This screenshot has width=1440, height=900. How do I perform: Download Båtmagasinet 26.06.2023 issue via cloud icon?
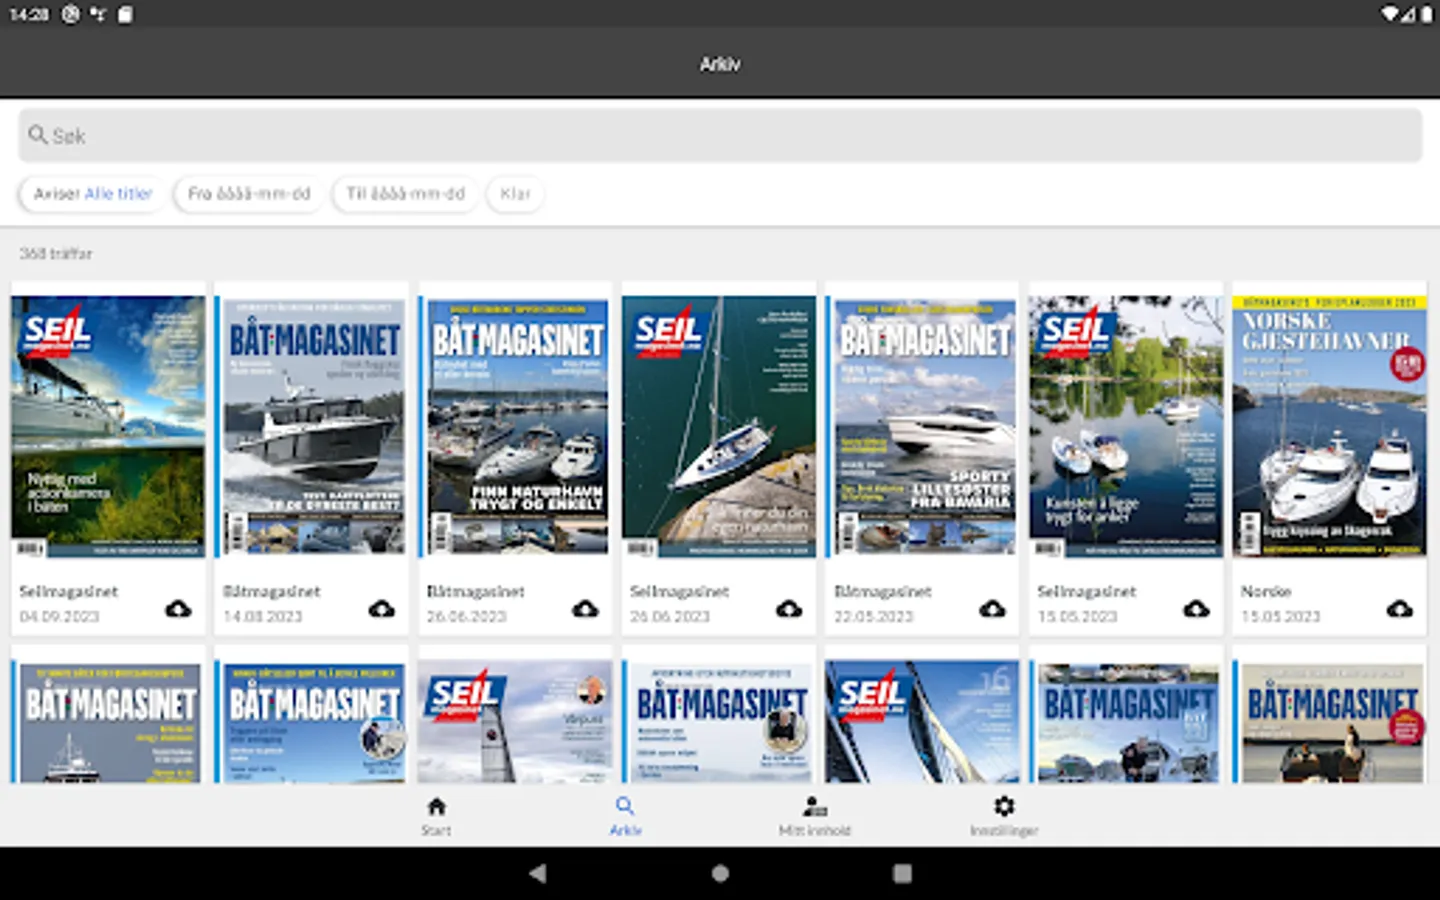click(x=585, y=608)
